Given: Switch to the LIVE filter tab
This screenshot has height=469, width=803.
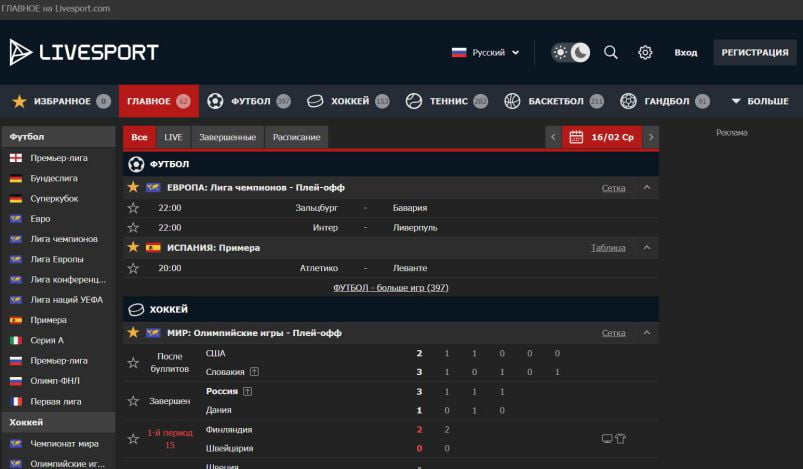Looking at the screenshot, I should [173, 137].
